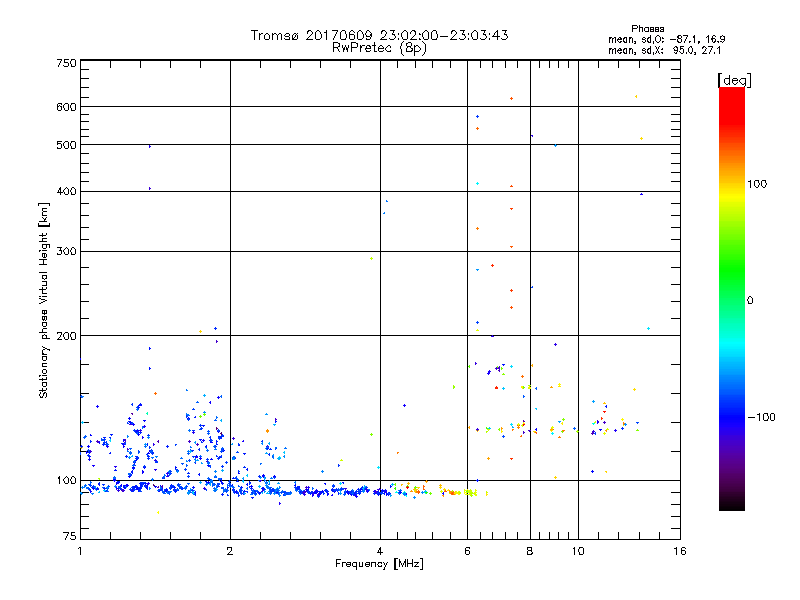Click the plot title 'Tromsø 20170609 23:02:00-23:03:43'
Screen dimensions: 800x600
tap(379, 35)
